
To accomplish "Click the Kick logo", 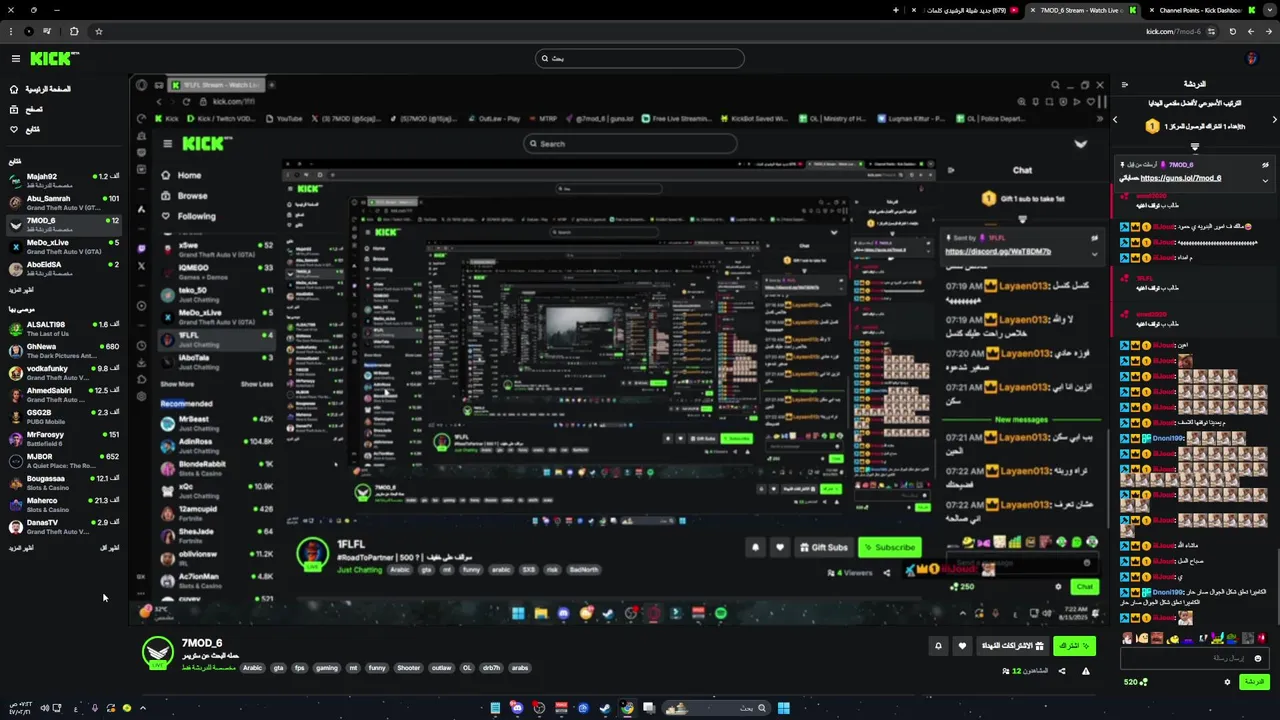I will pos(55,59).
